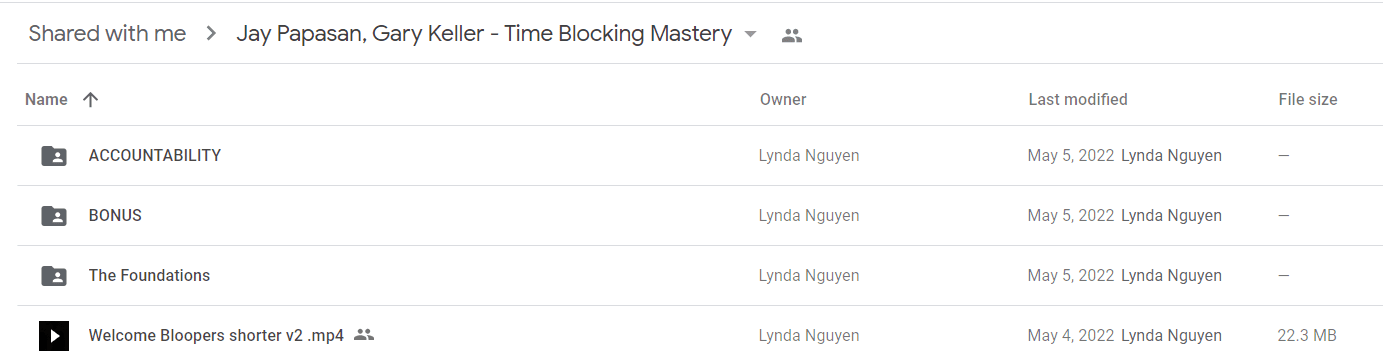Image resolution: width=1383 pixels, height=364 pixels.
Task: Click Jay Papasan, Gary Keller folder title
Action: tap(484, 34)
